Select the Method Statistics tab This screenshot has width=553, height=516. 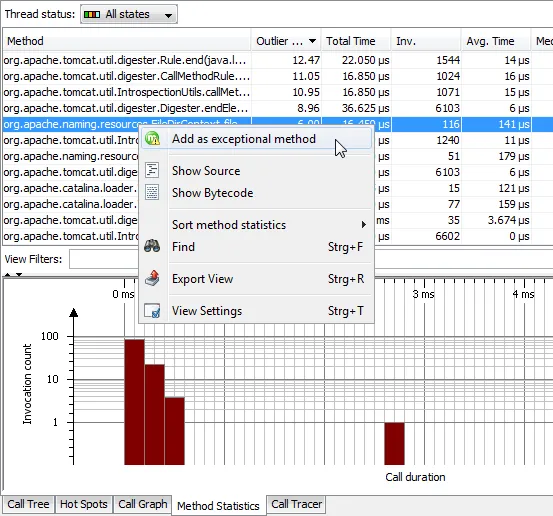tap(218, 505)
